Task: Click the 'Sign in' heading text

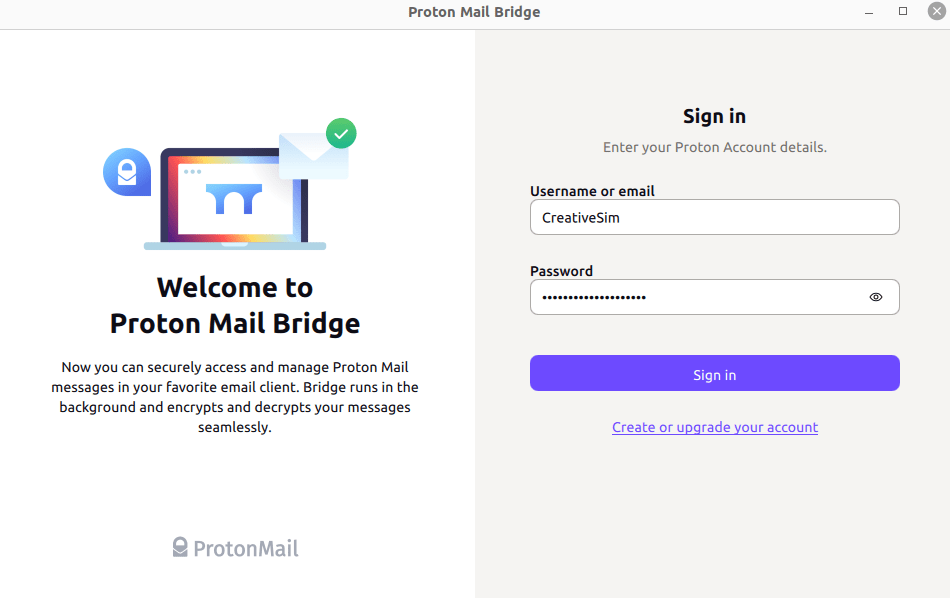Action: [714, 116]
